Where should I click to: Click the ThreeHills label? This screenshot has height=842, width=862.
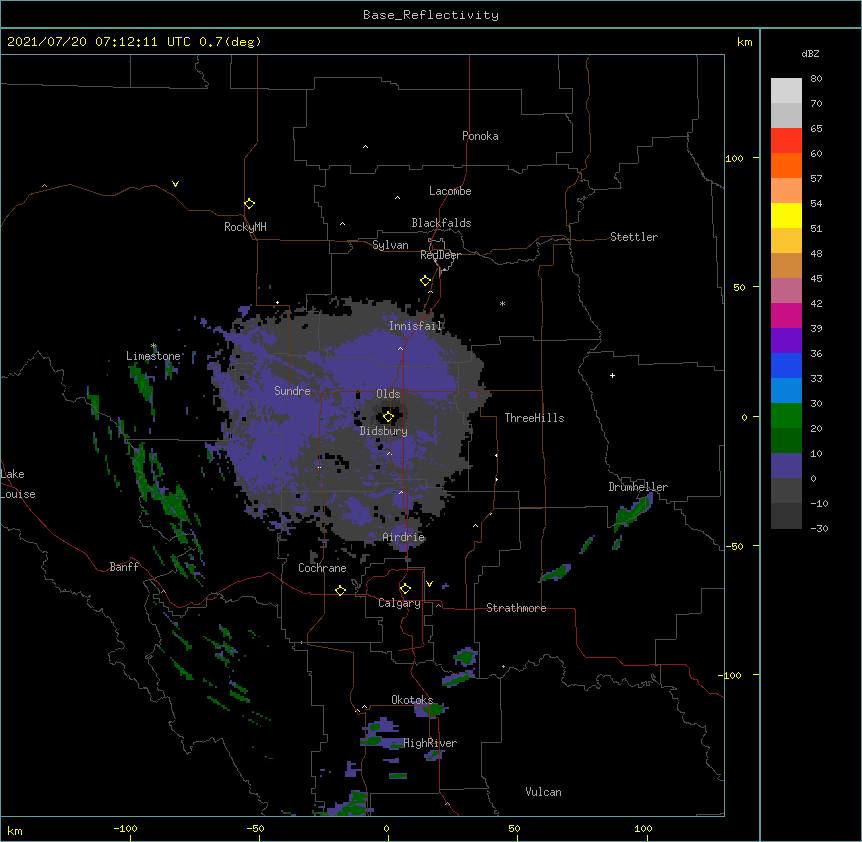click(x=534, y=418)
